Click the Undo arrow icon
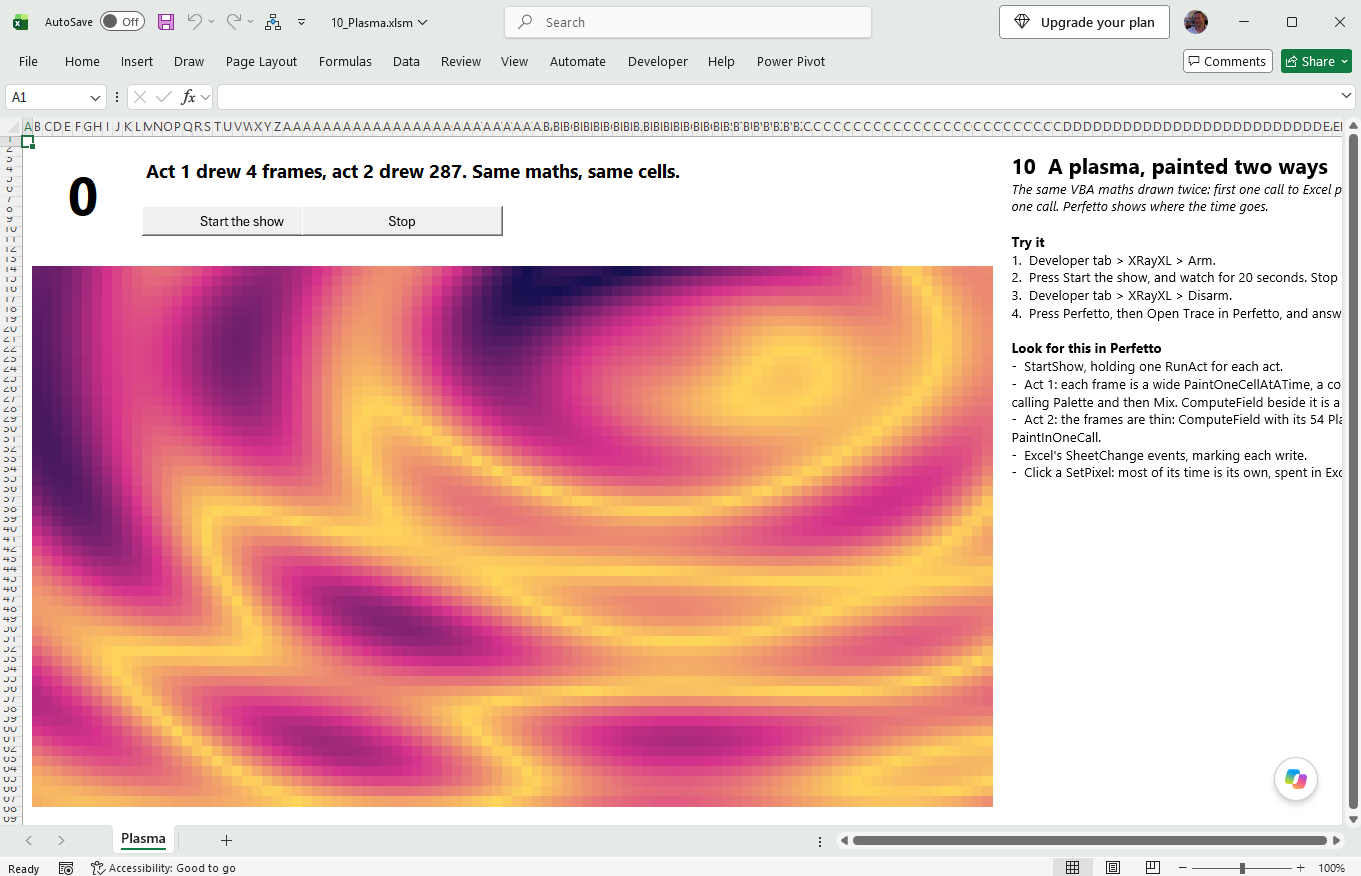This screenshot has width=1361, height=876. (195, 21)
